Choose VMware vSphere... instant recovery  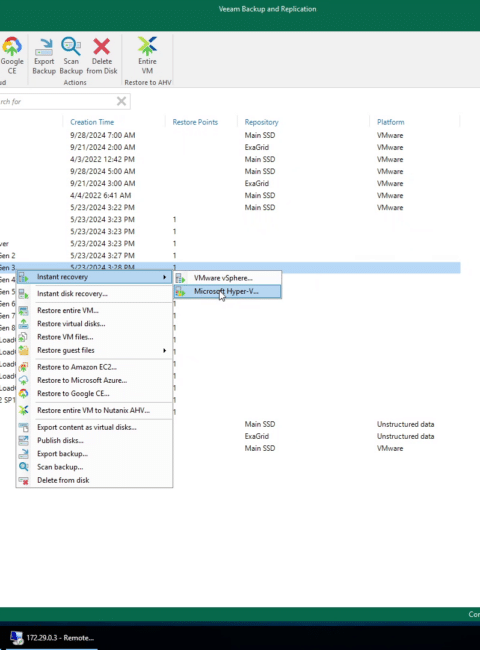227,278
